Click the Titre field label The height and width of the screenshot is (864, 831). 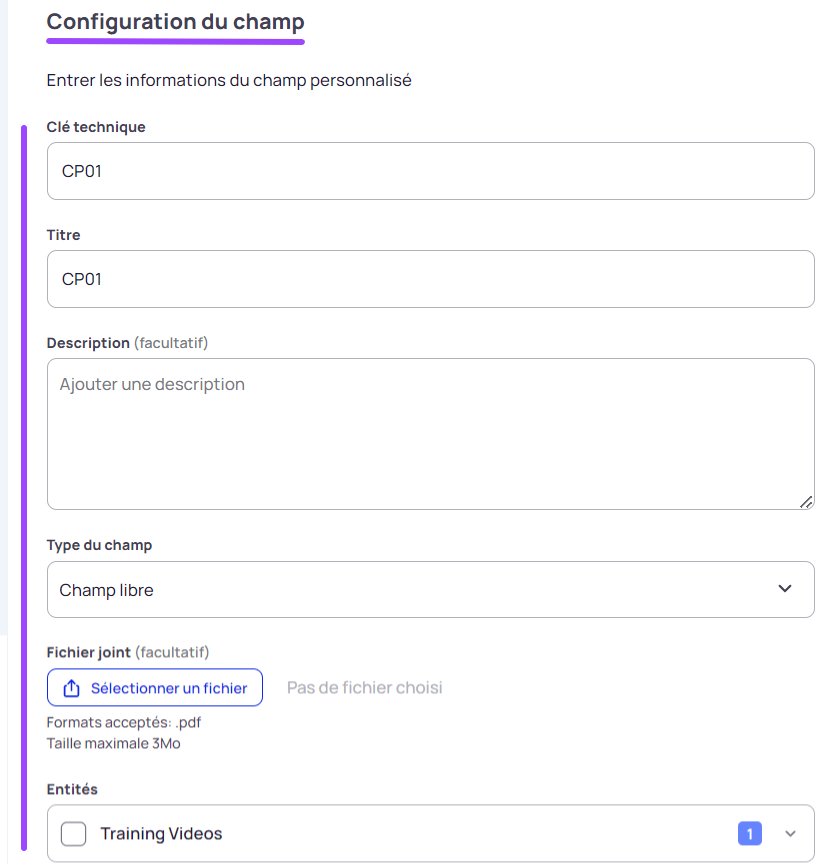[63, 235]
